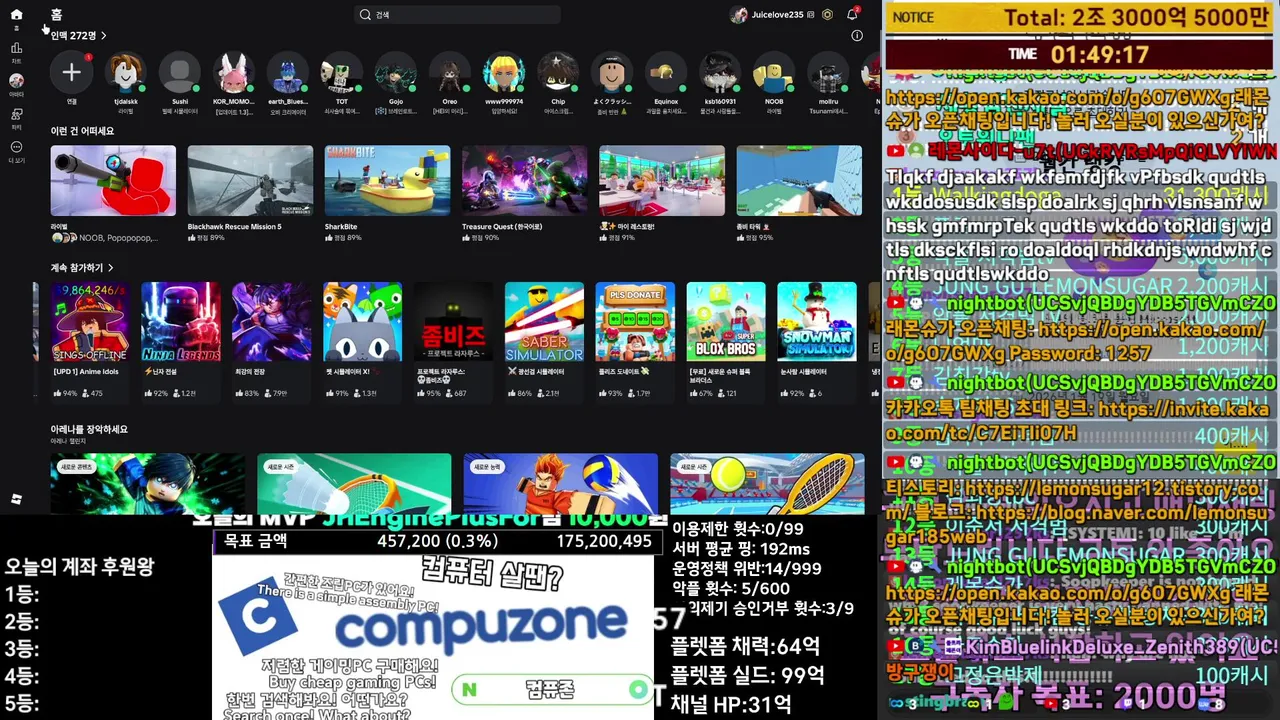
Task: Open the notifications bell icon
Action: [x=852, y=15]
